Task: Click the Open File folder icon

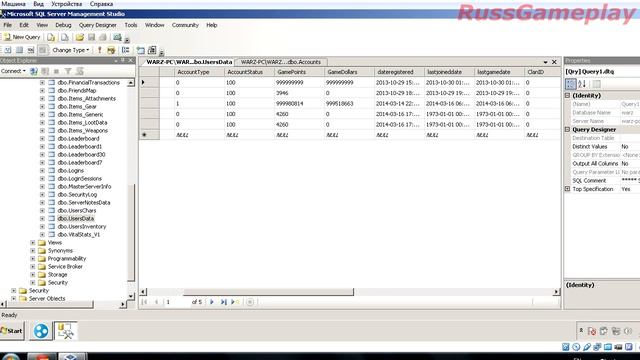Action: 80,38
